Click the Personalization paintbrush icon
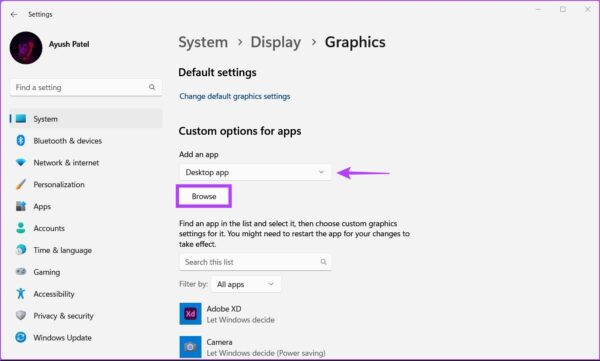This screenshot has width=600, height=361. coord(21,184)
